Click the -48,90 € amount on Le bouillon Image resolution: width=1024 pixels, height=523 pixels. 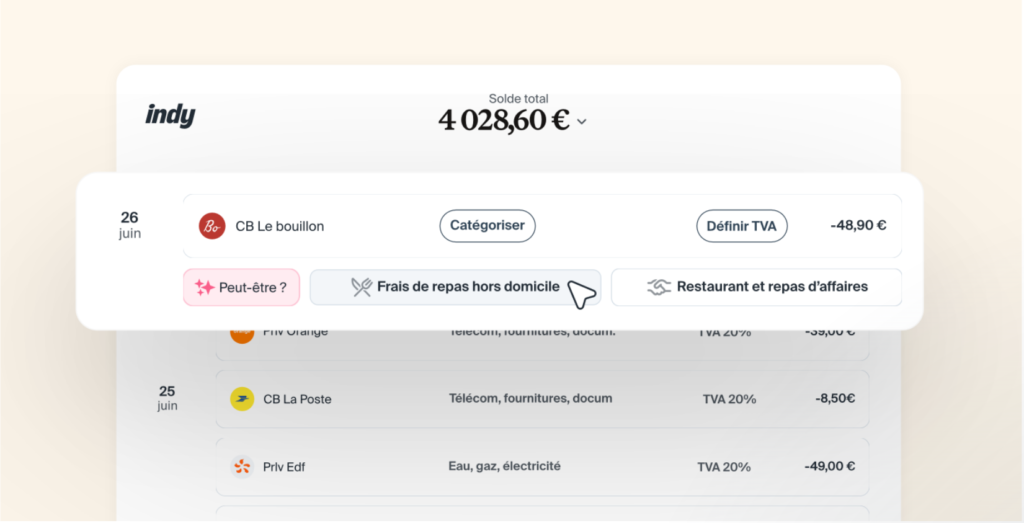point(858,226)
